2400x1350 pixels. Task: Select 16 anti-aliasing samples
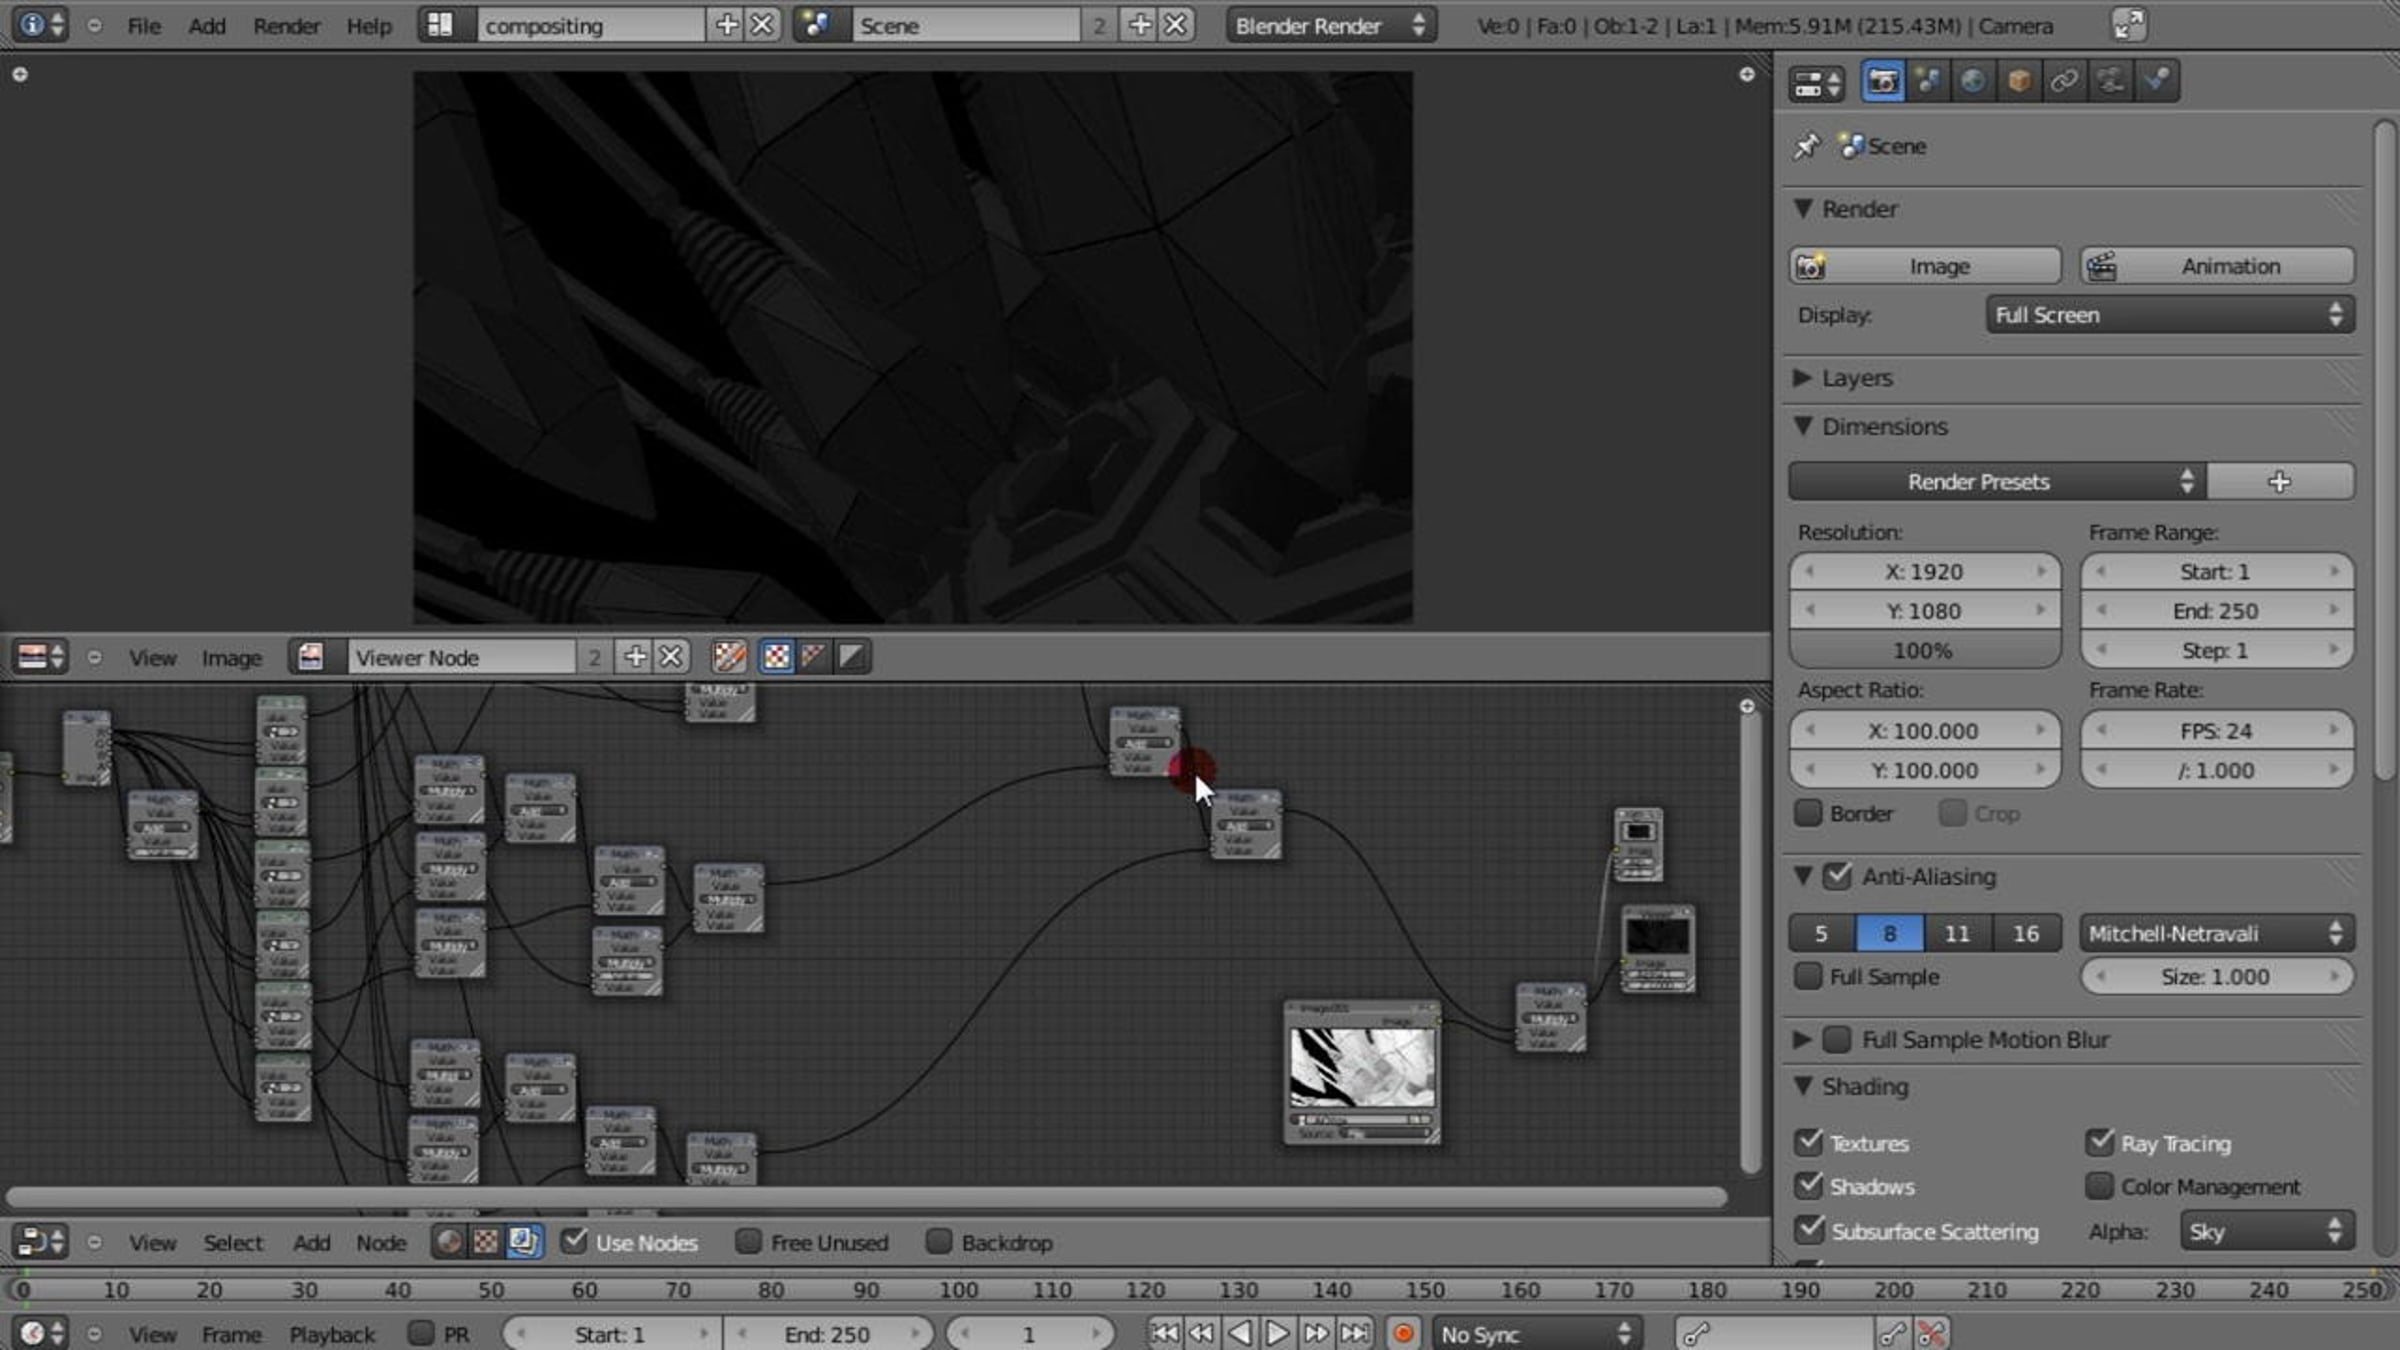pos(2025,933)
